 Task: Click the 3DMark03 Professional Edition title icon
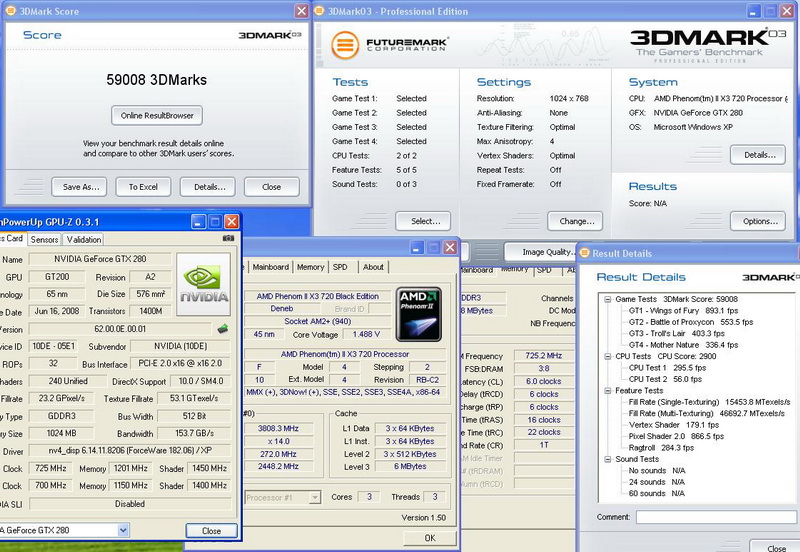click(x=319, y=11)
